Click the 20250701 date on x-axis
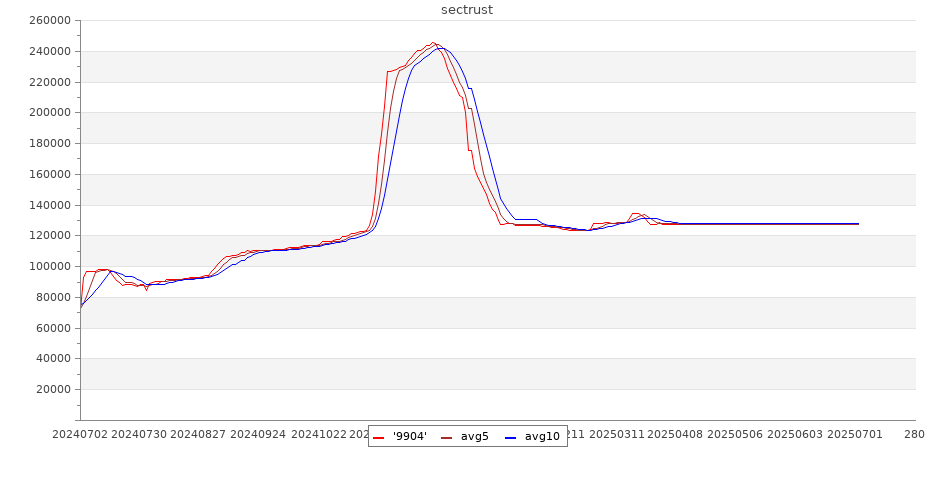The image size is (935, 500). click(x=855, y=434)
